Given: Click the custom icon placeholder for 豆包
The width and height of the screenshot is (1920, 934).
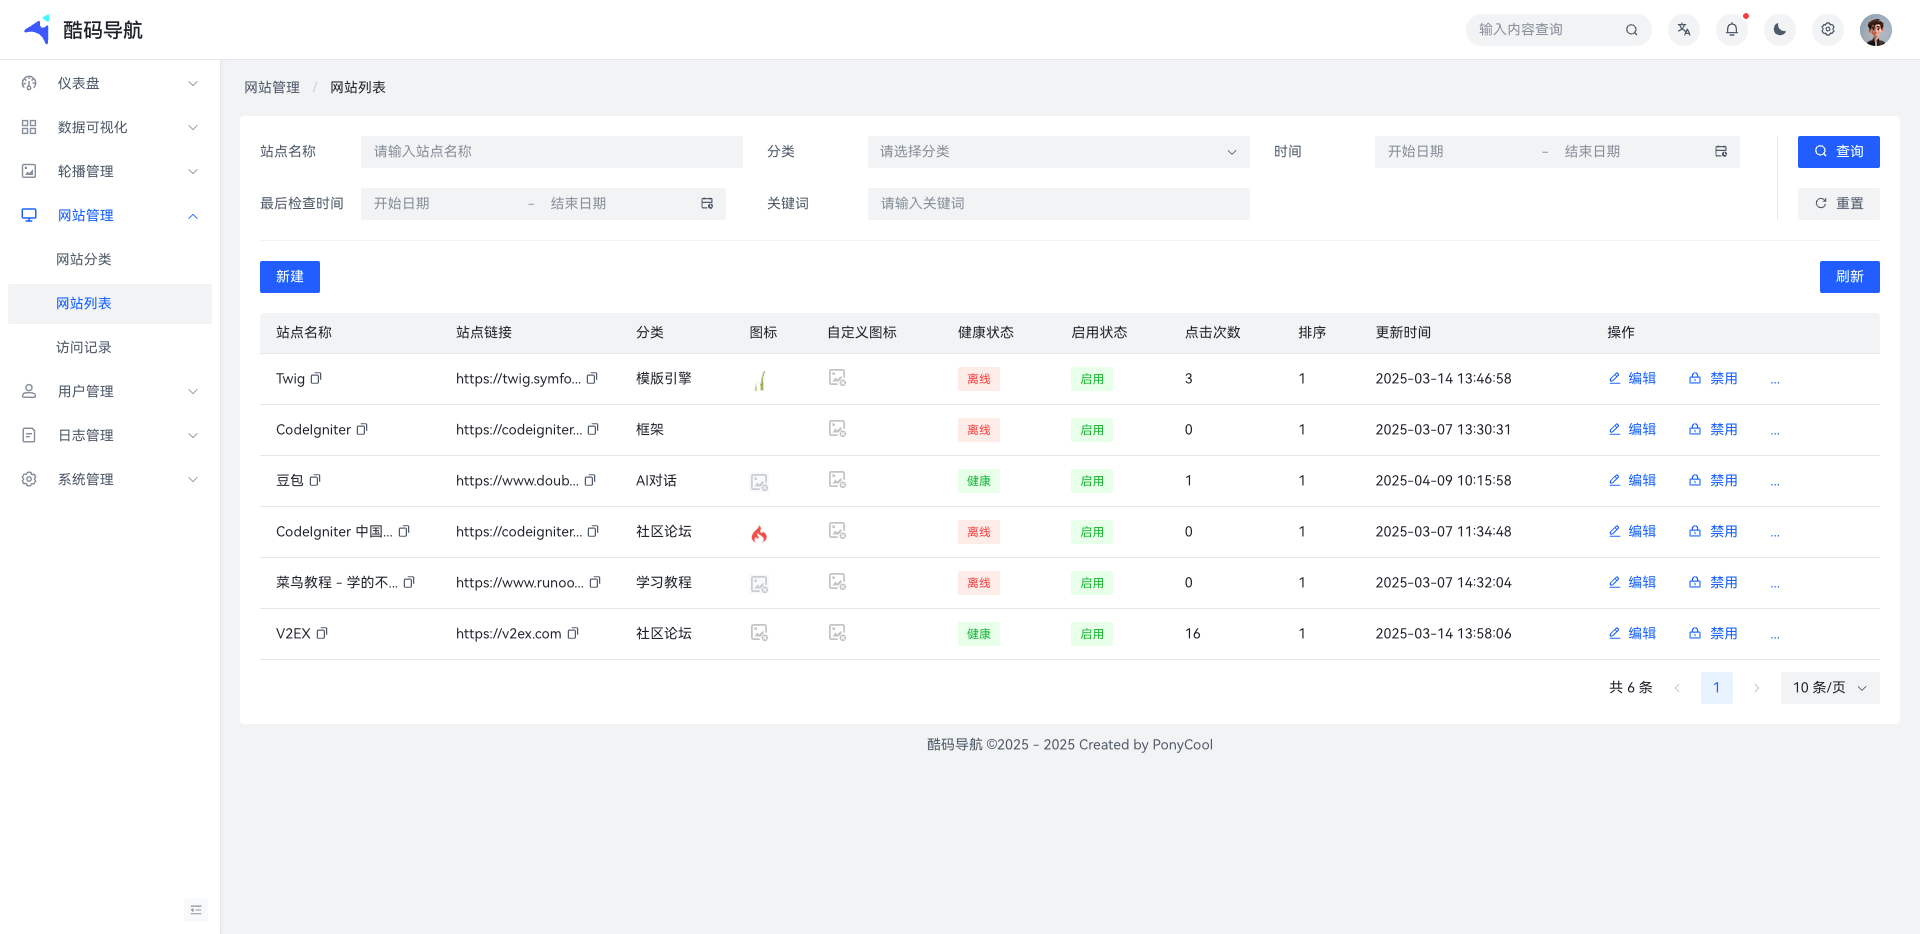Looking at the screenshot, I should click(837, 480).
